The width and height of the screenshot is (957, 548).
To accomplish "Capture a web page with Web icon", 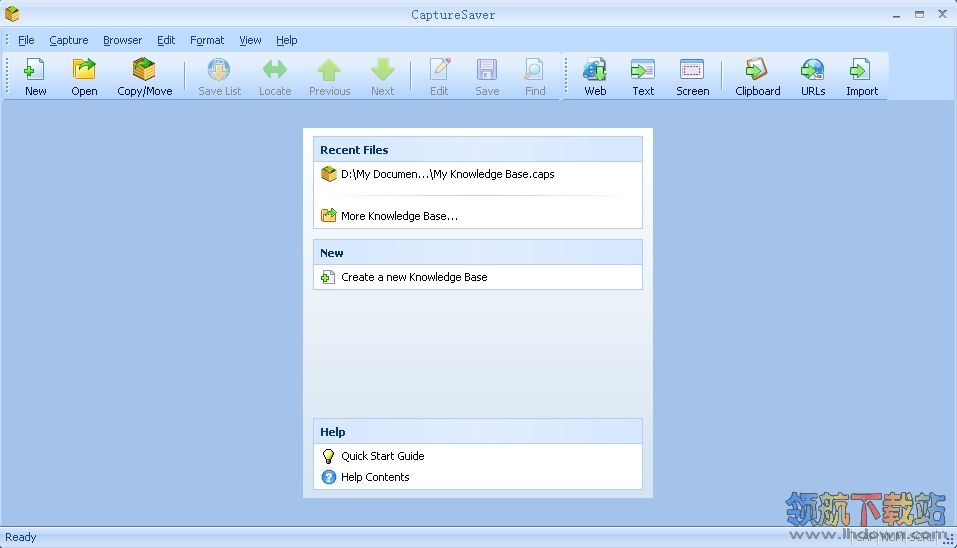I will tap(595, 76).
